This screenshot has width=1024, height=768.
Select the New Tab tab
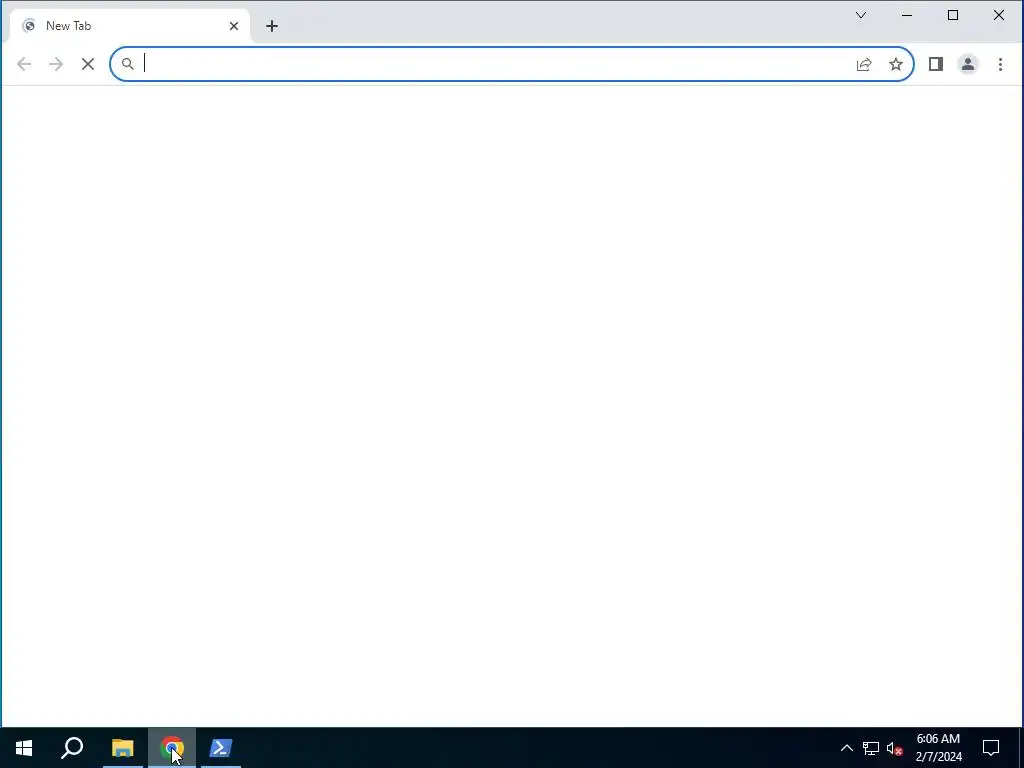(x=129, y=26)
